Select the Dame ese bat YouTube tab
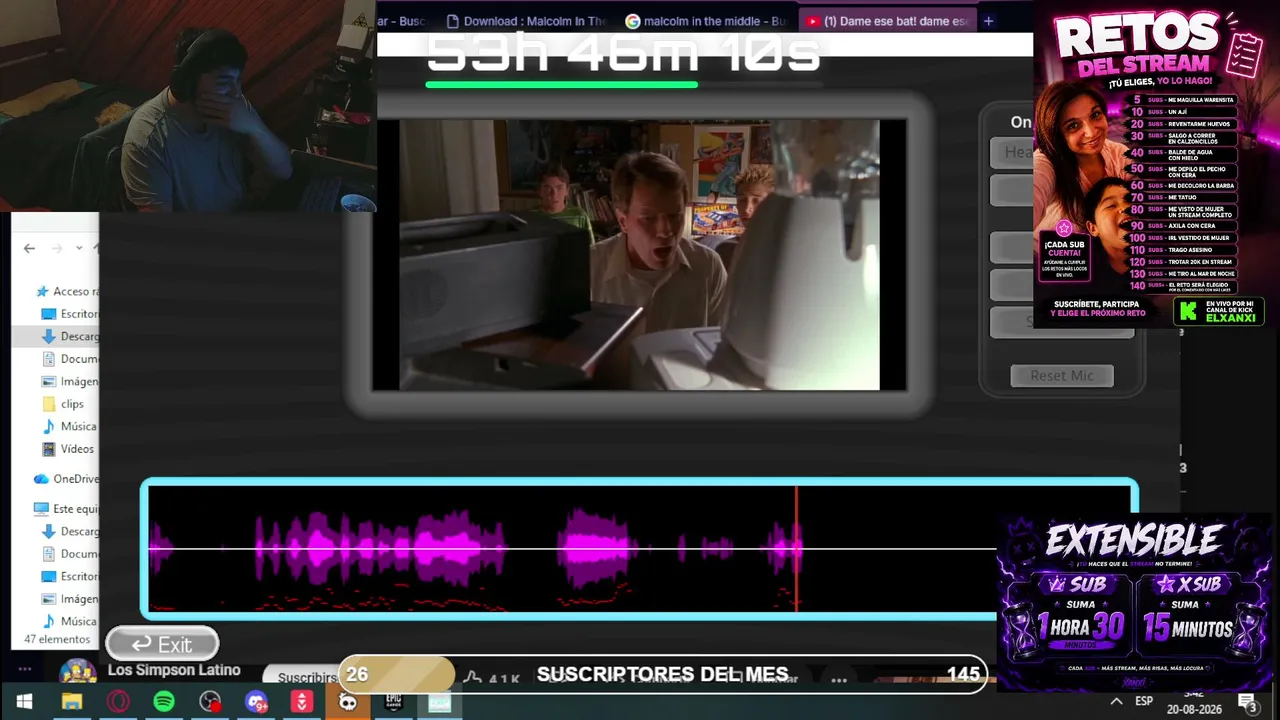1280x720 pixels. click(x=887, y=21)
